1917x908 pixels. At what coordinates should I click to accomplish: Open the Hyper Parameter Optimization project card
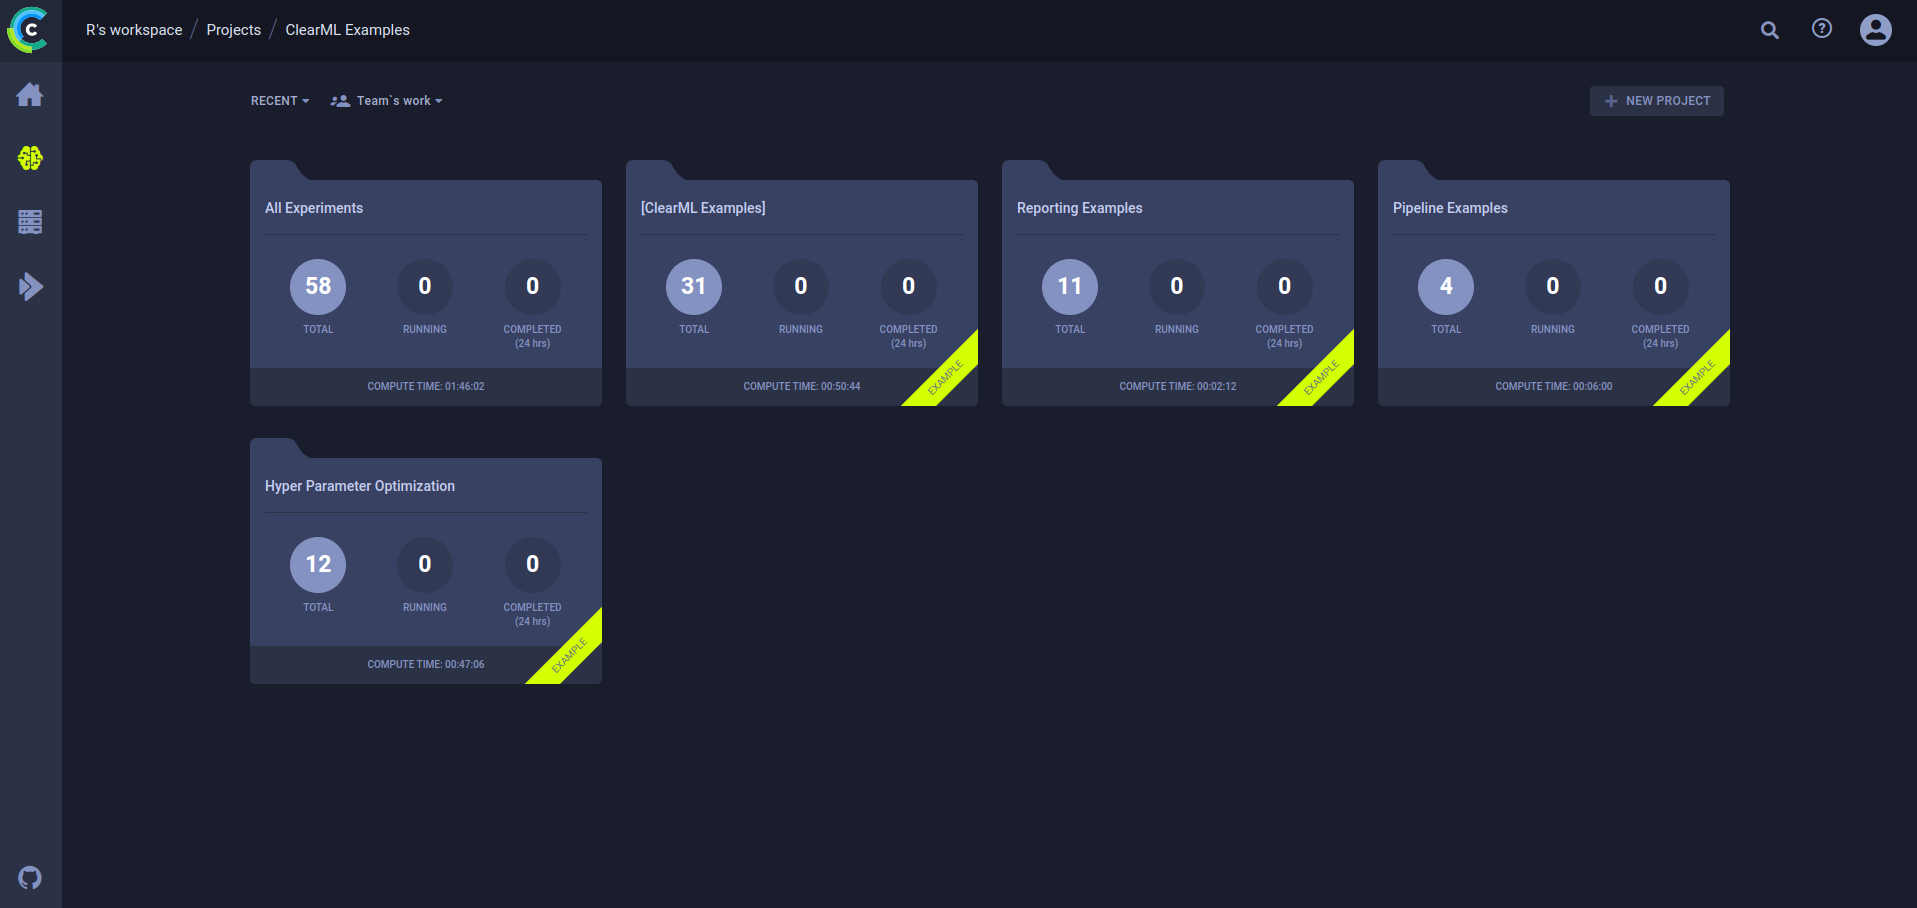(x=426, y=561)
